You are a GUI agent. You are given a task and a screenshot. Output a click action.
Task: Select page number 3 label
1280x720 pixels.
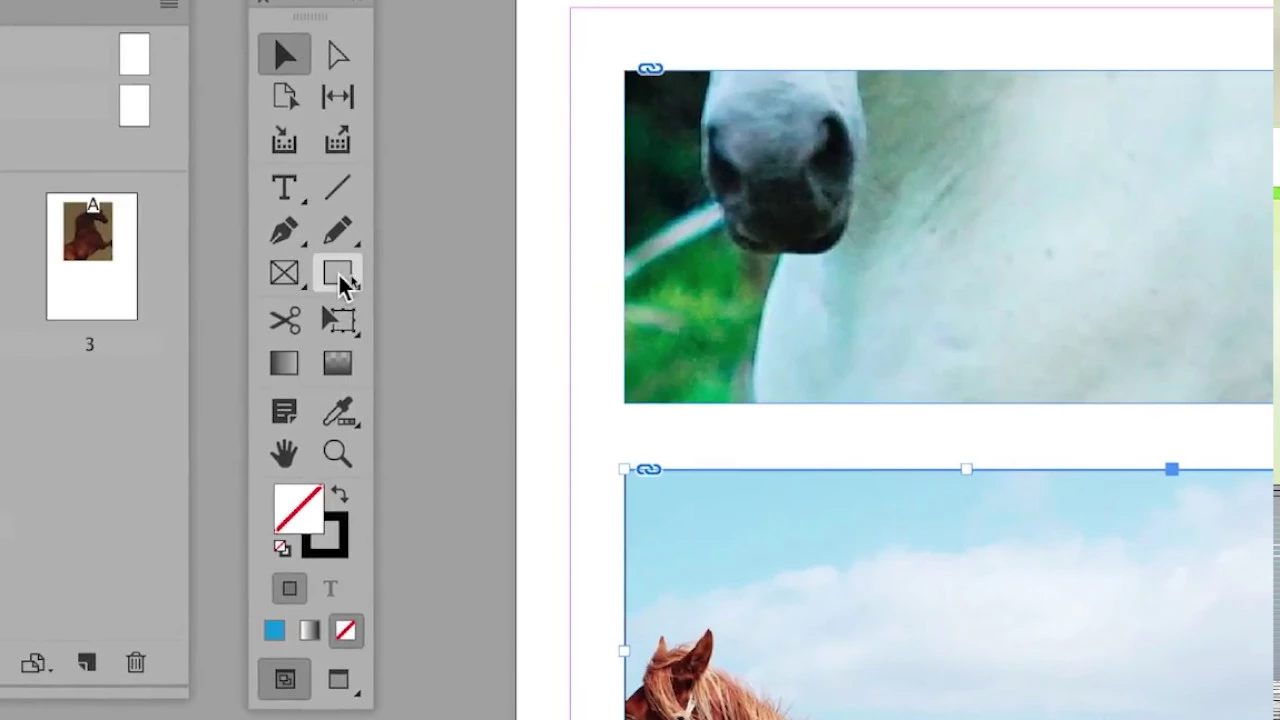(89, 344)
